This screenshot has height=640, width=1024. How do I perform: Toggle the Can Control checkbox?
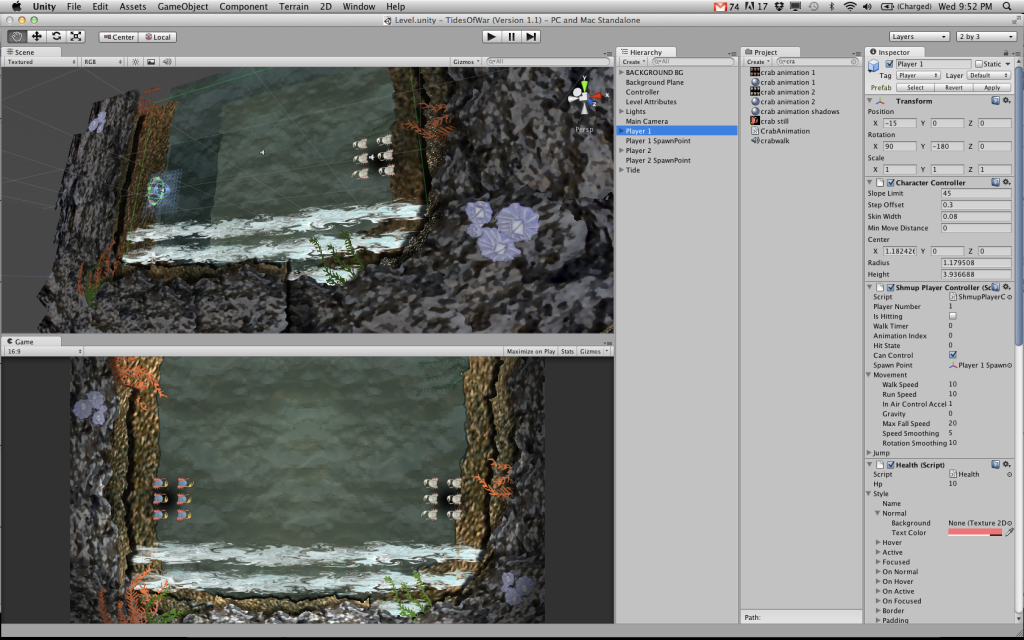pyautogui.click(x=952, y=355)
